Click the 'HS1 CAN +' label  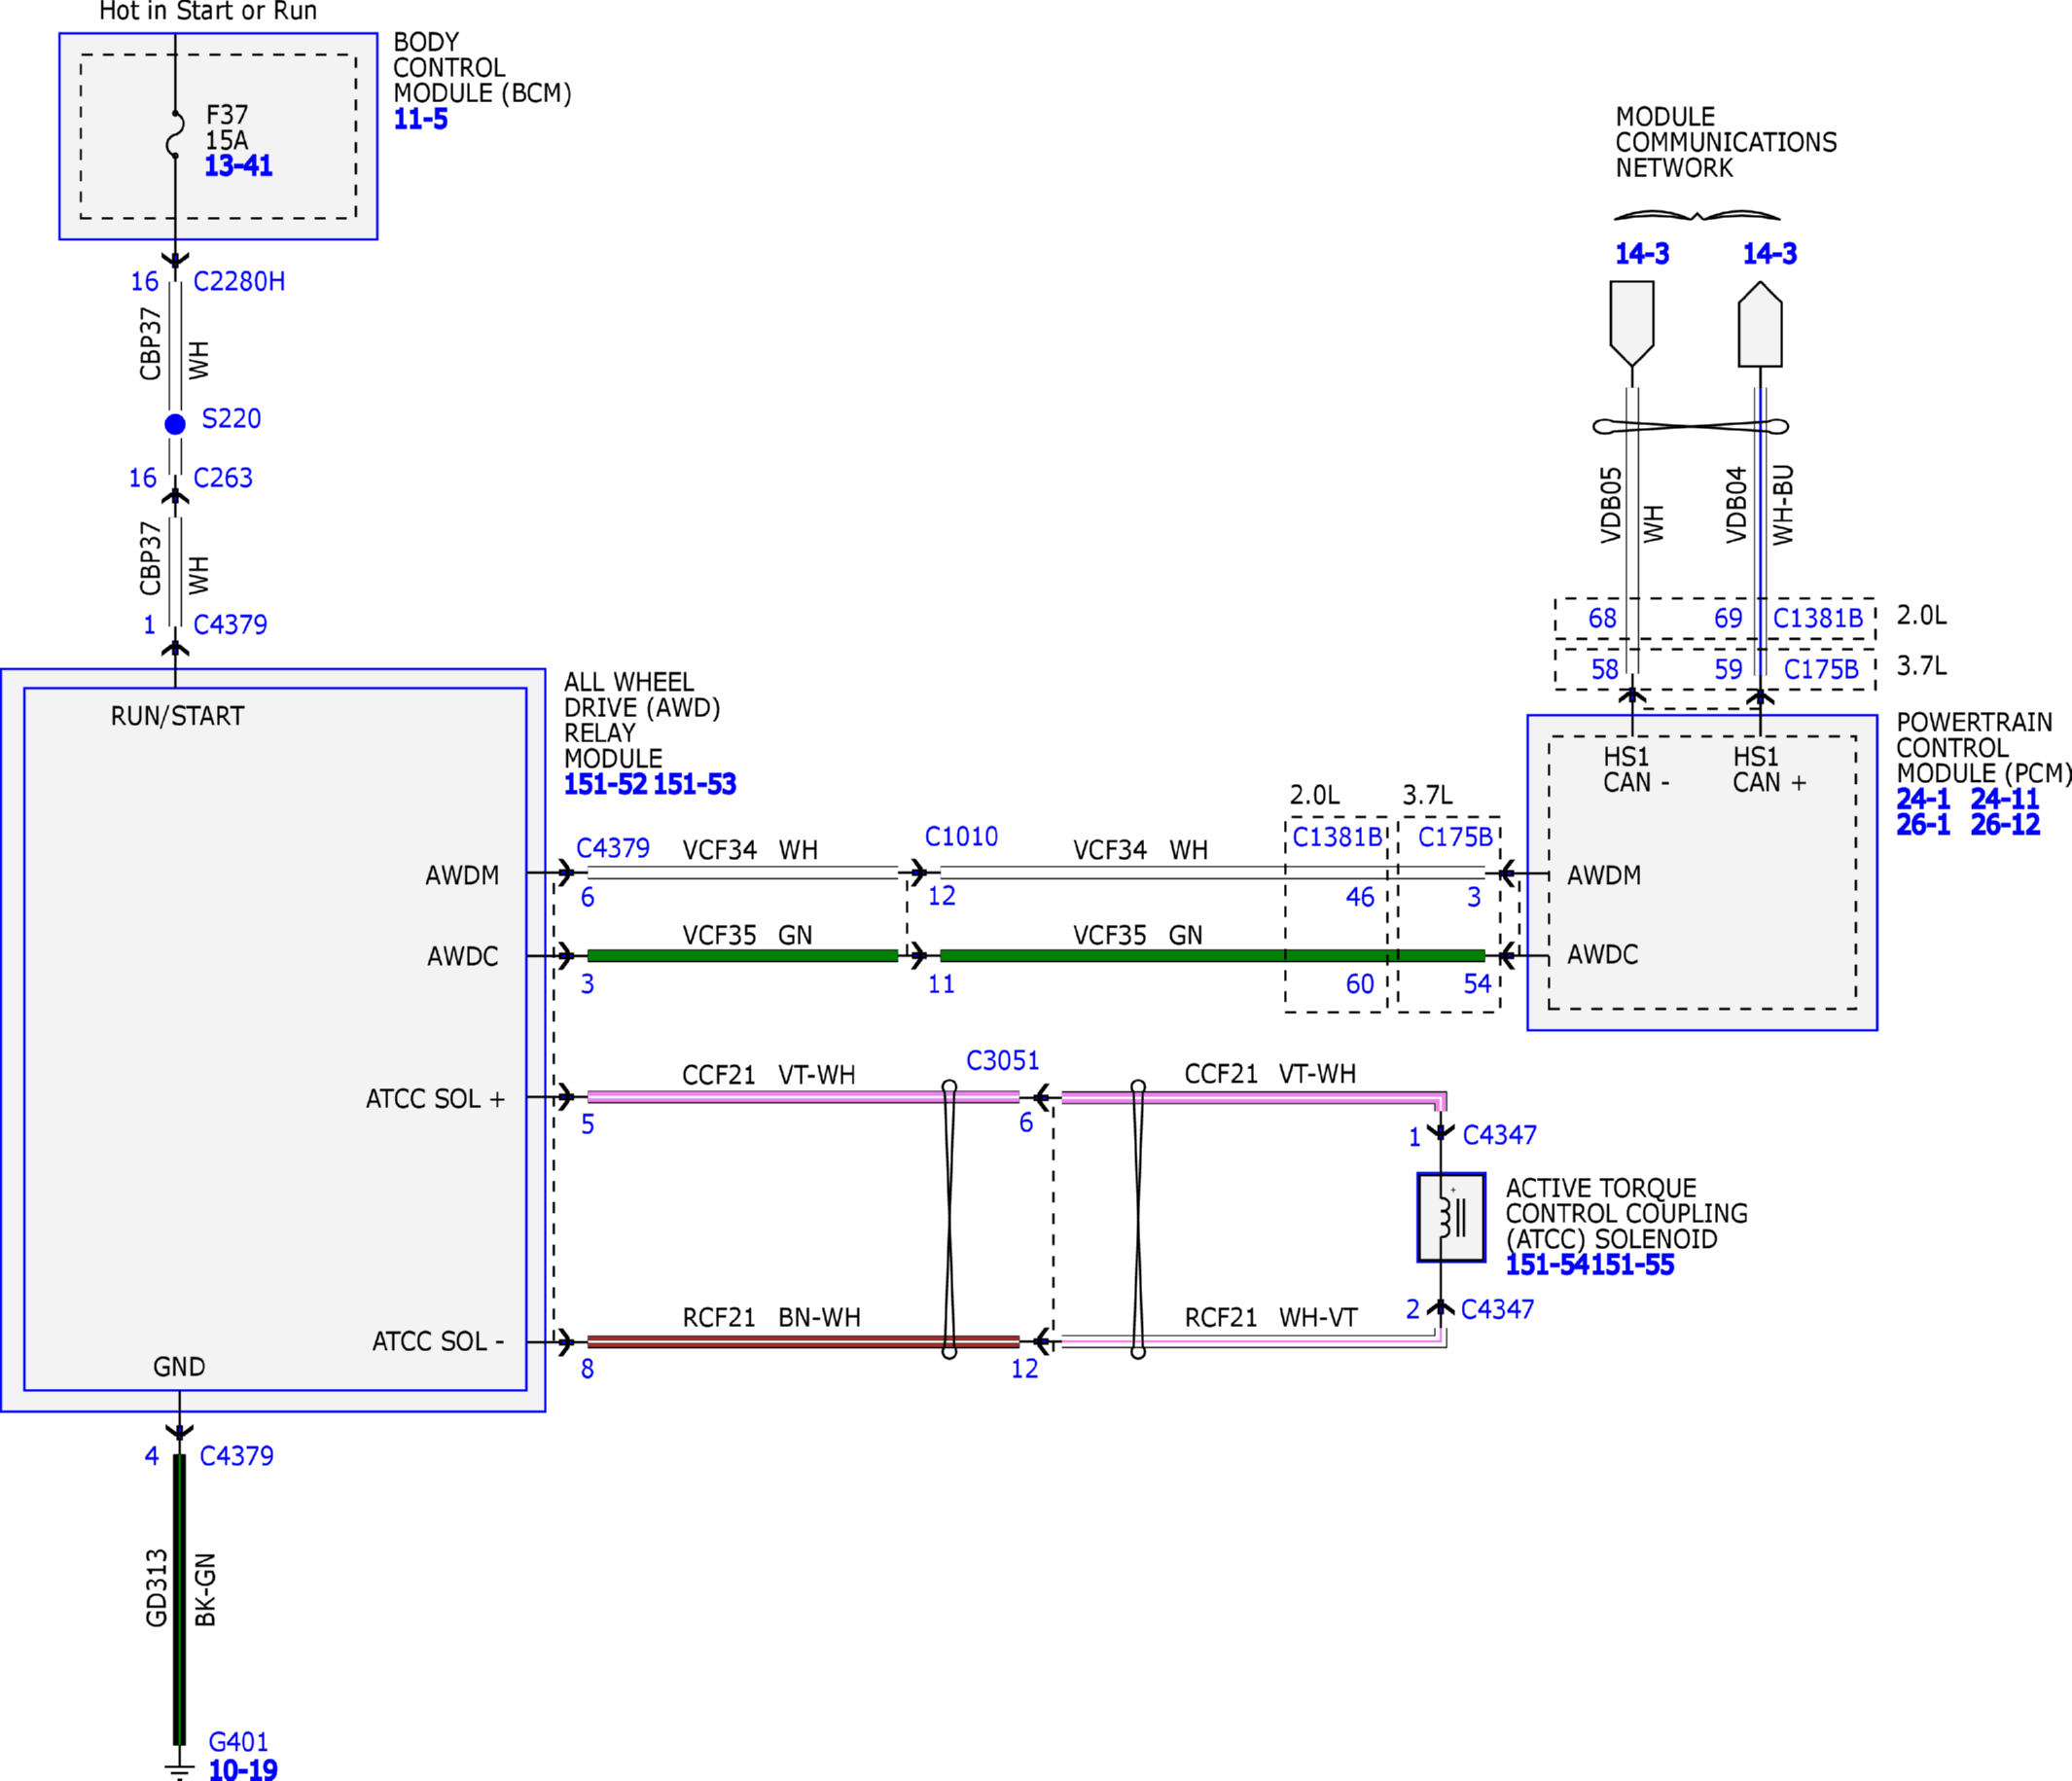pos(1769,770)
